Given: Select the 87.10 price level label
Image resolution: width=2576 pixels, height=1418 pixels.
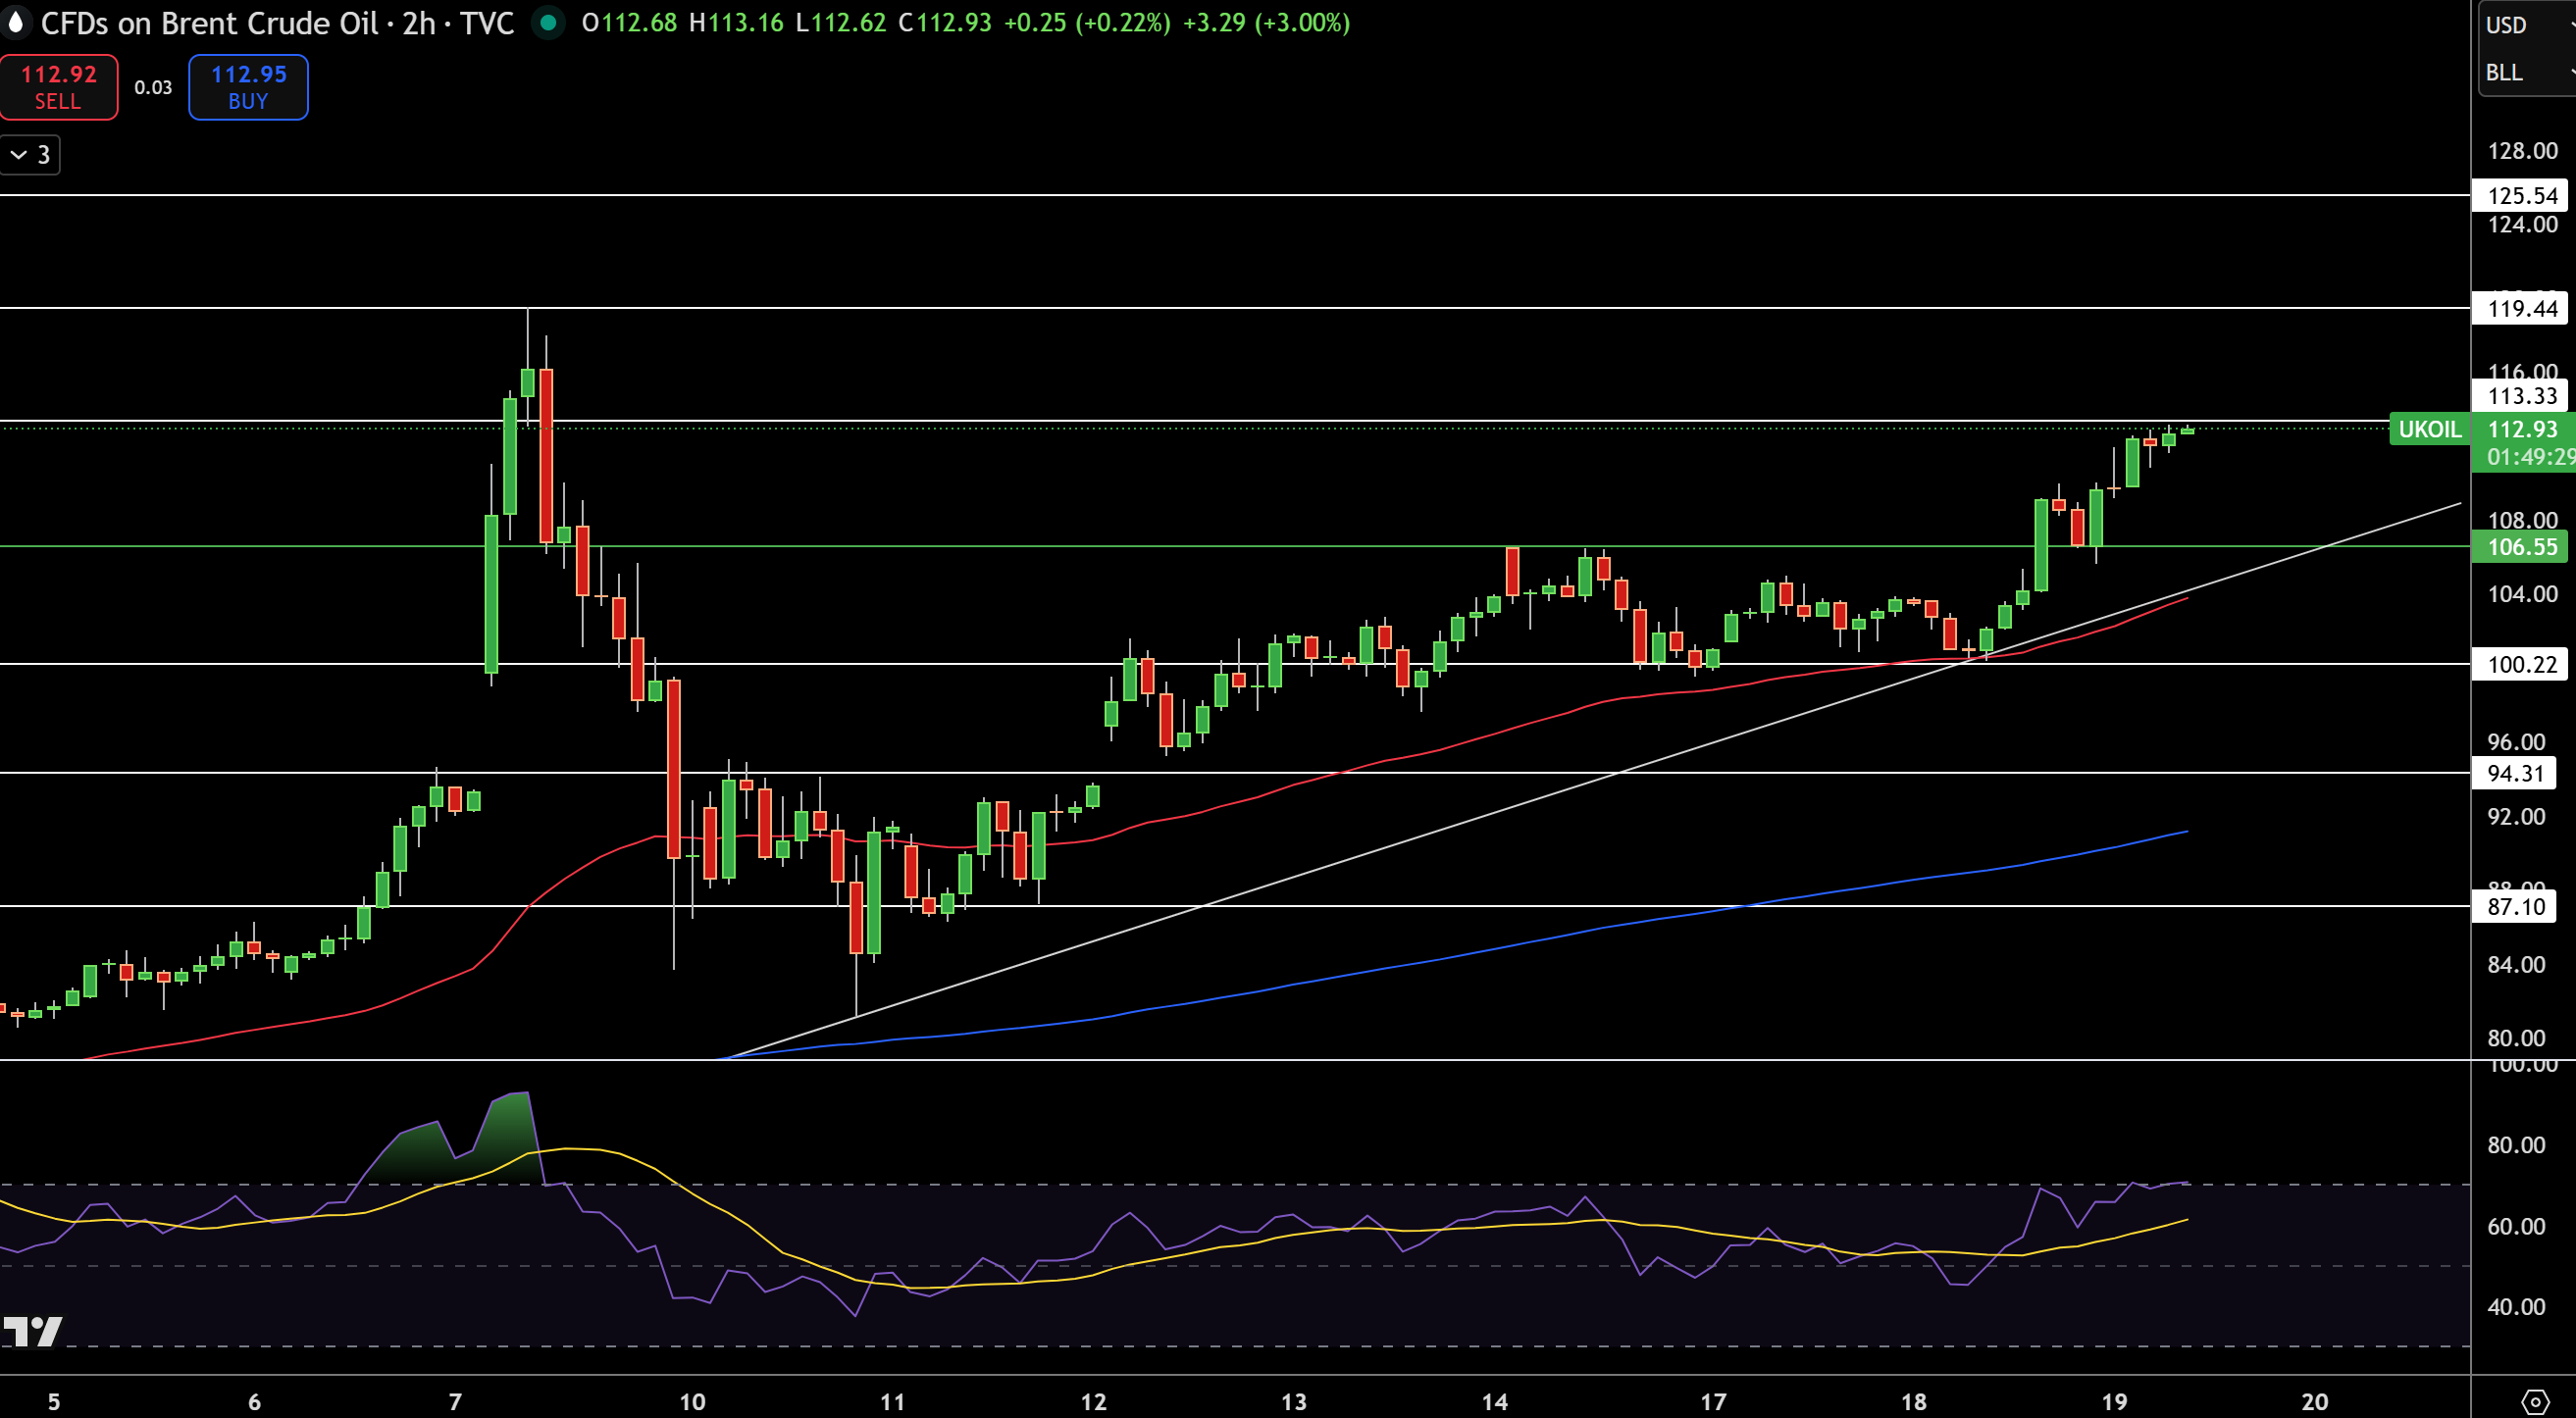Looking at the screenshot, I should point(2514,906).
